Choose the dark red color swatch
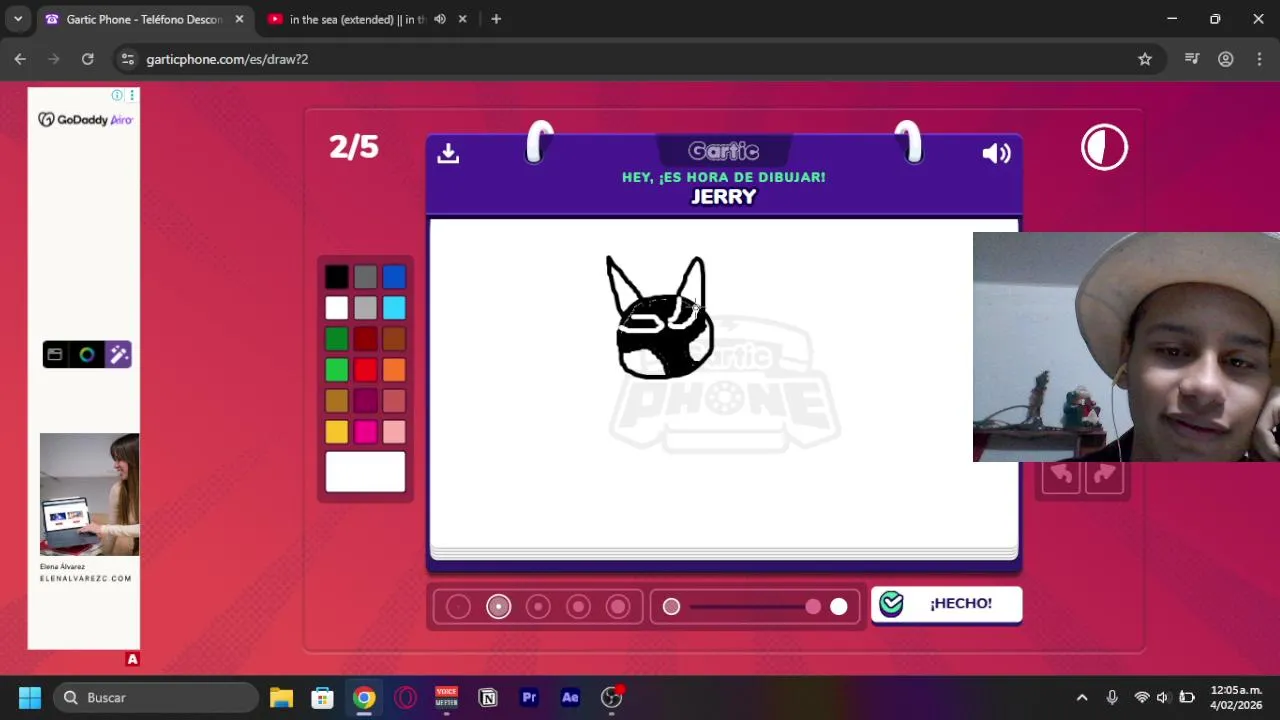 pos(366,339)
